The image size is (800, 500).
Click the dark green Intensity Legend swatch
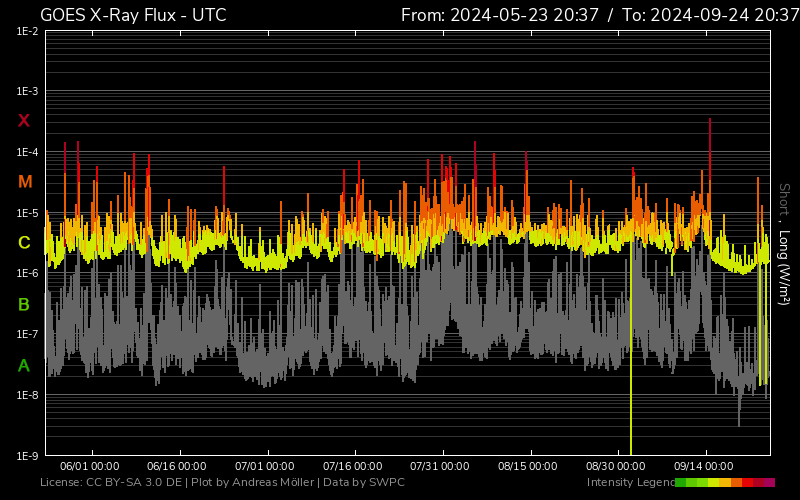click(681, 482)
